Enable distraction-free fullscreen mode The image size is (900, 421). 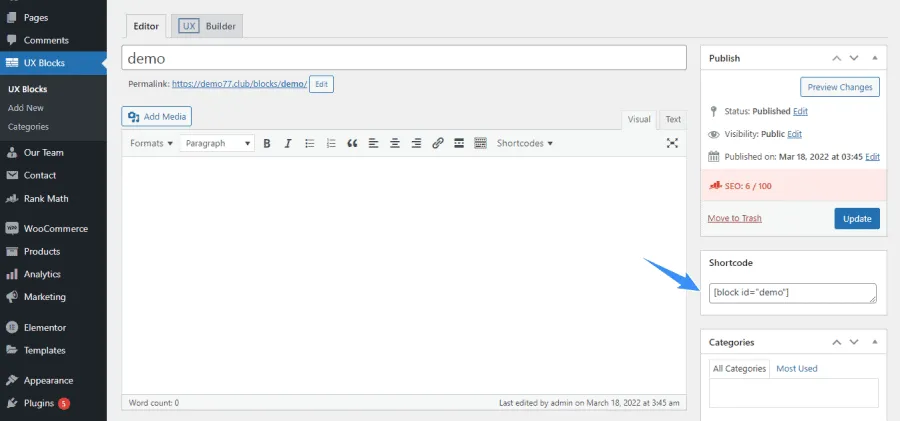(673, 143)
